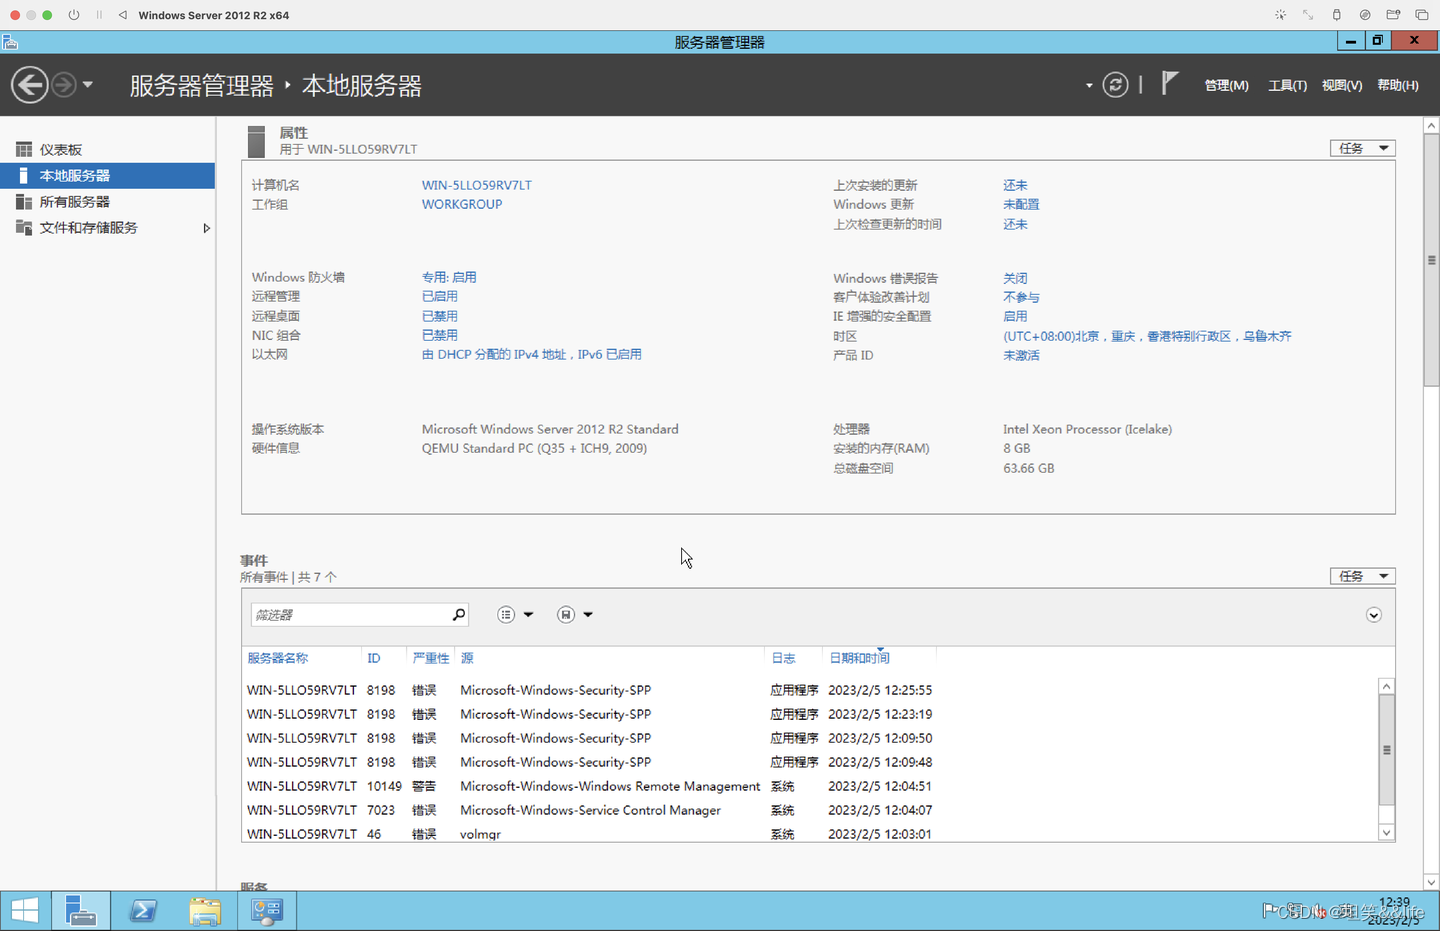Image resolution: width=1440 pixels, height=931 pixels.
Task: Open notifications flag icon
Action: click(1169, 84)
